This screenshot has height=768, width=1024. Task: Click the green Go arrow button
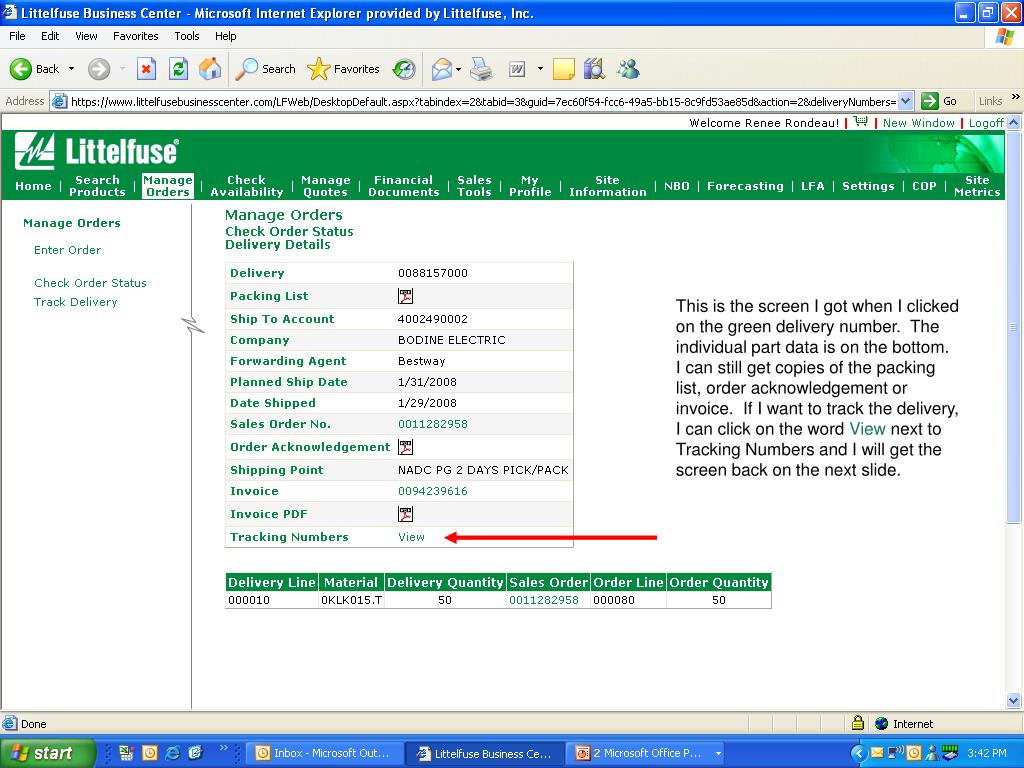coord(929,101)
